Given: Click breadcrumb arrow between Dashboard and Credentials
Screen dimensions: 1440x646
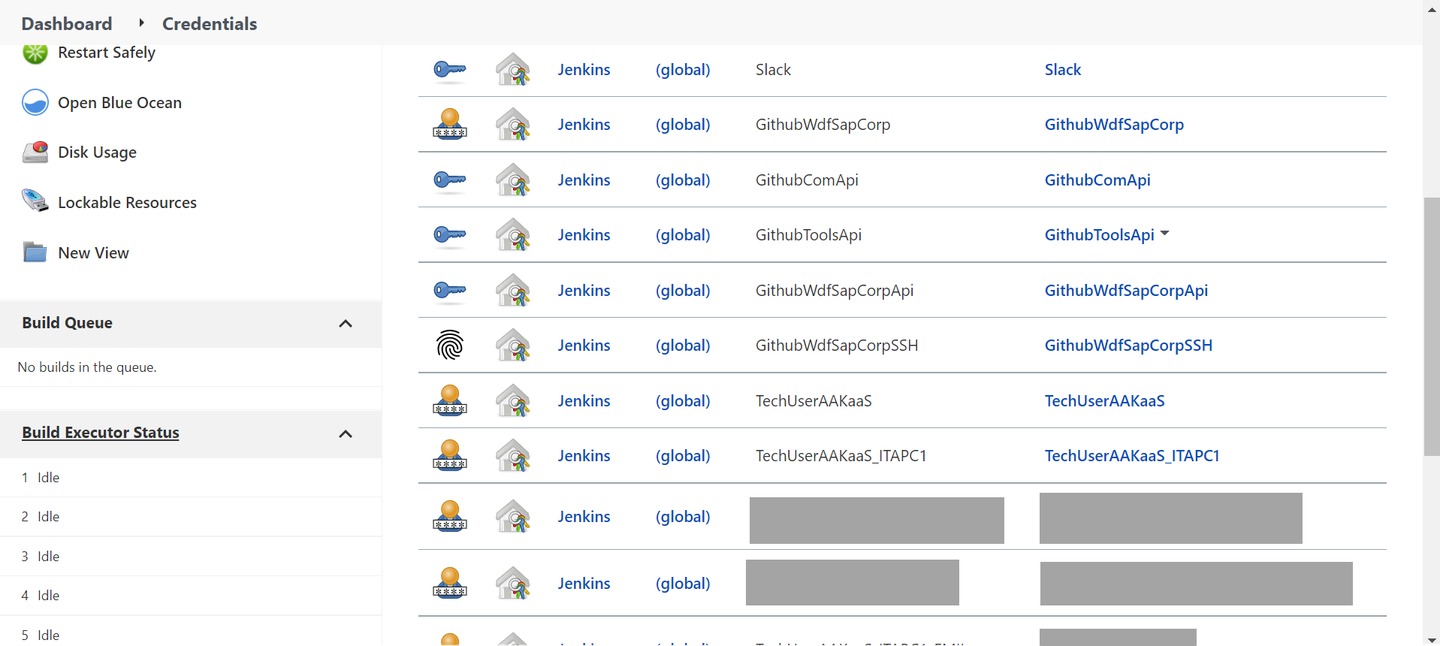Looking at the screenshot, I should pyautogui.click(x=141, y=22).
